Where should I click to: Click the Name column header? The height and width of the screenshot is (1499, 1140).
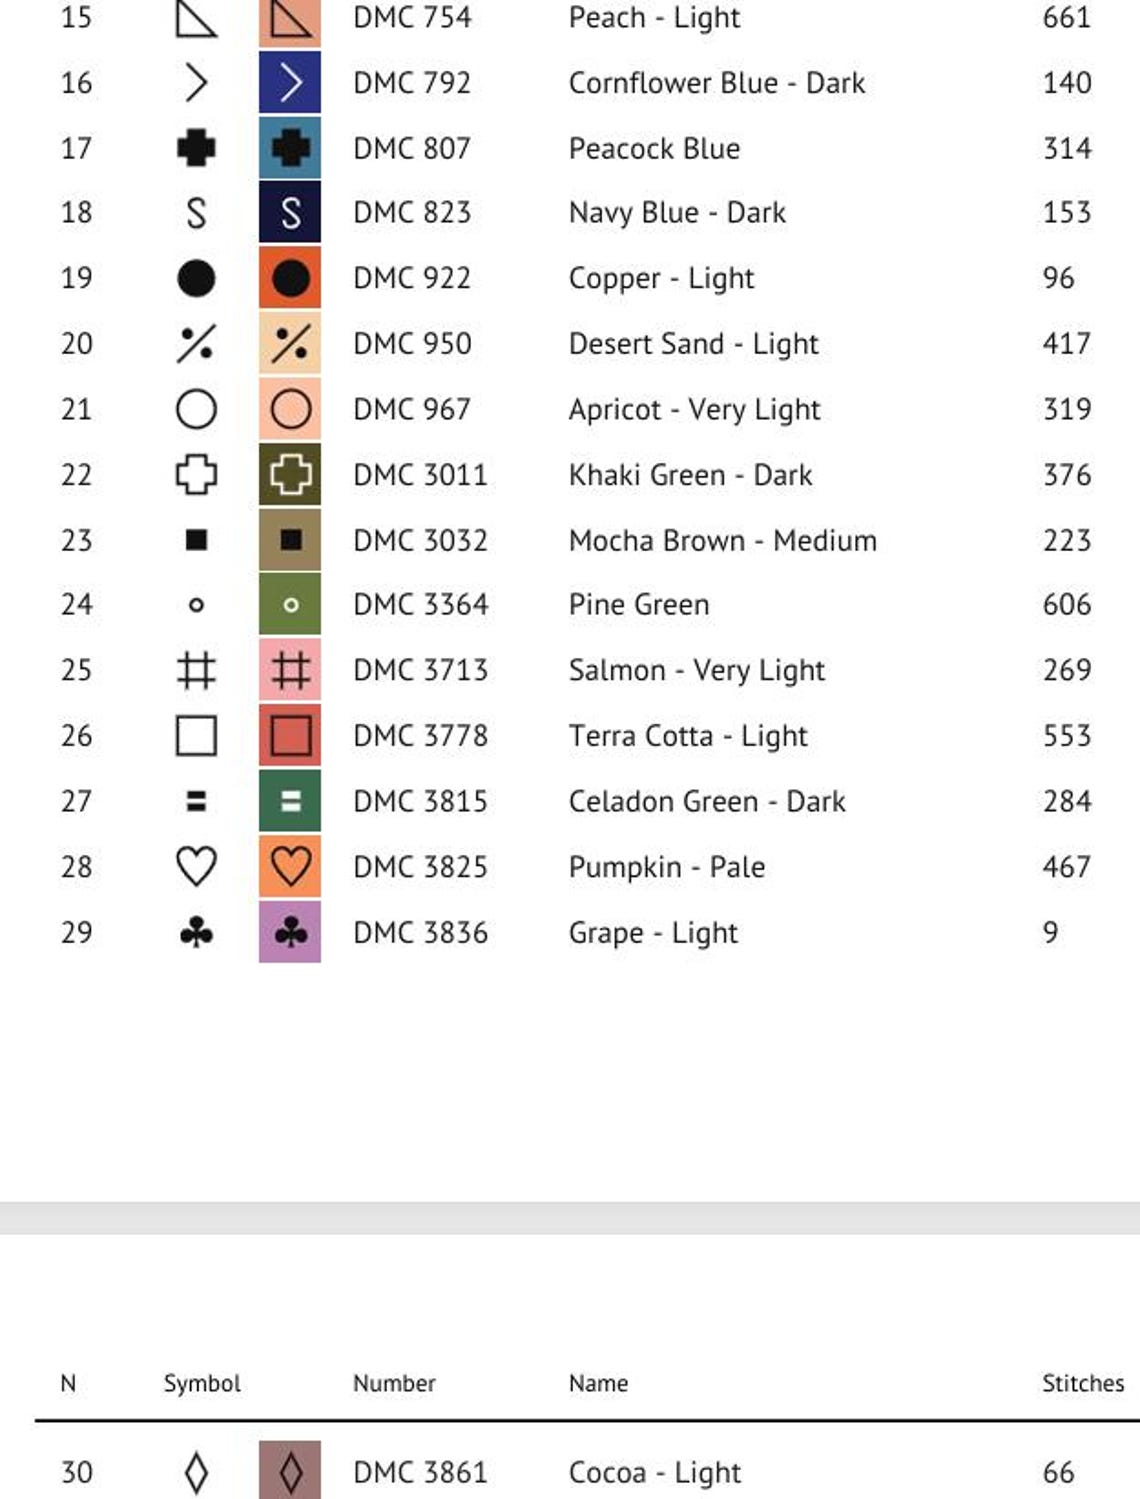598,1383
